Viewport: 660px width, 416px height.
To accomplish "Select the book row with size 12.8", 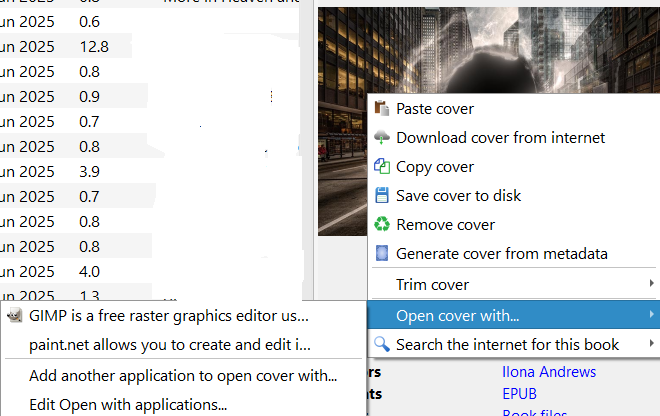I will (95, 47).
